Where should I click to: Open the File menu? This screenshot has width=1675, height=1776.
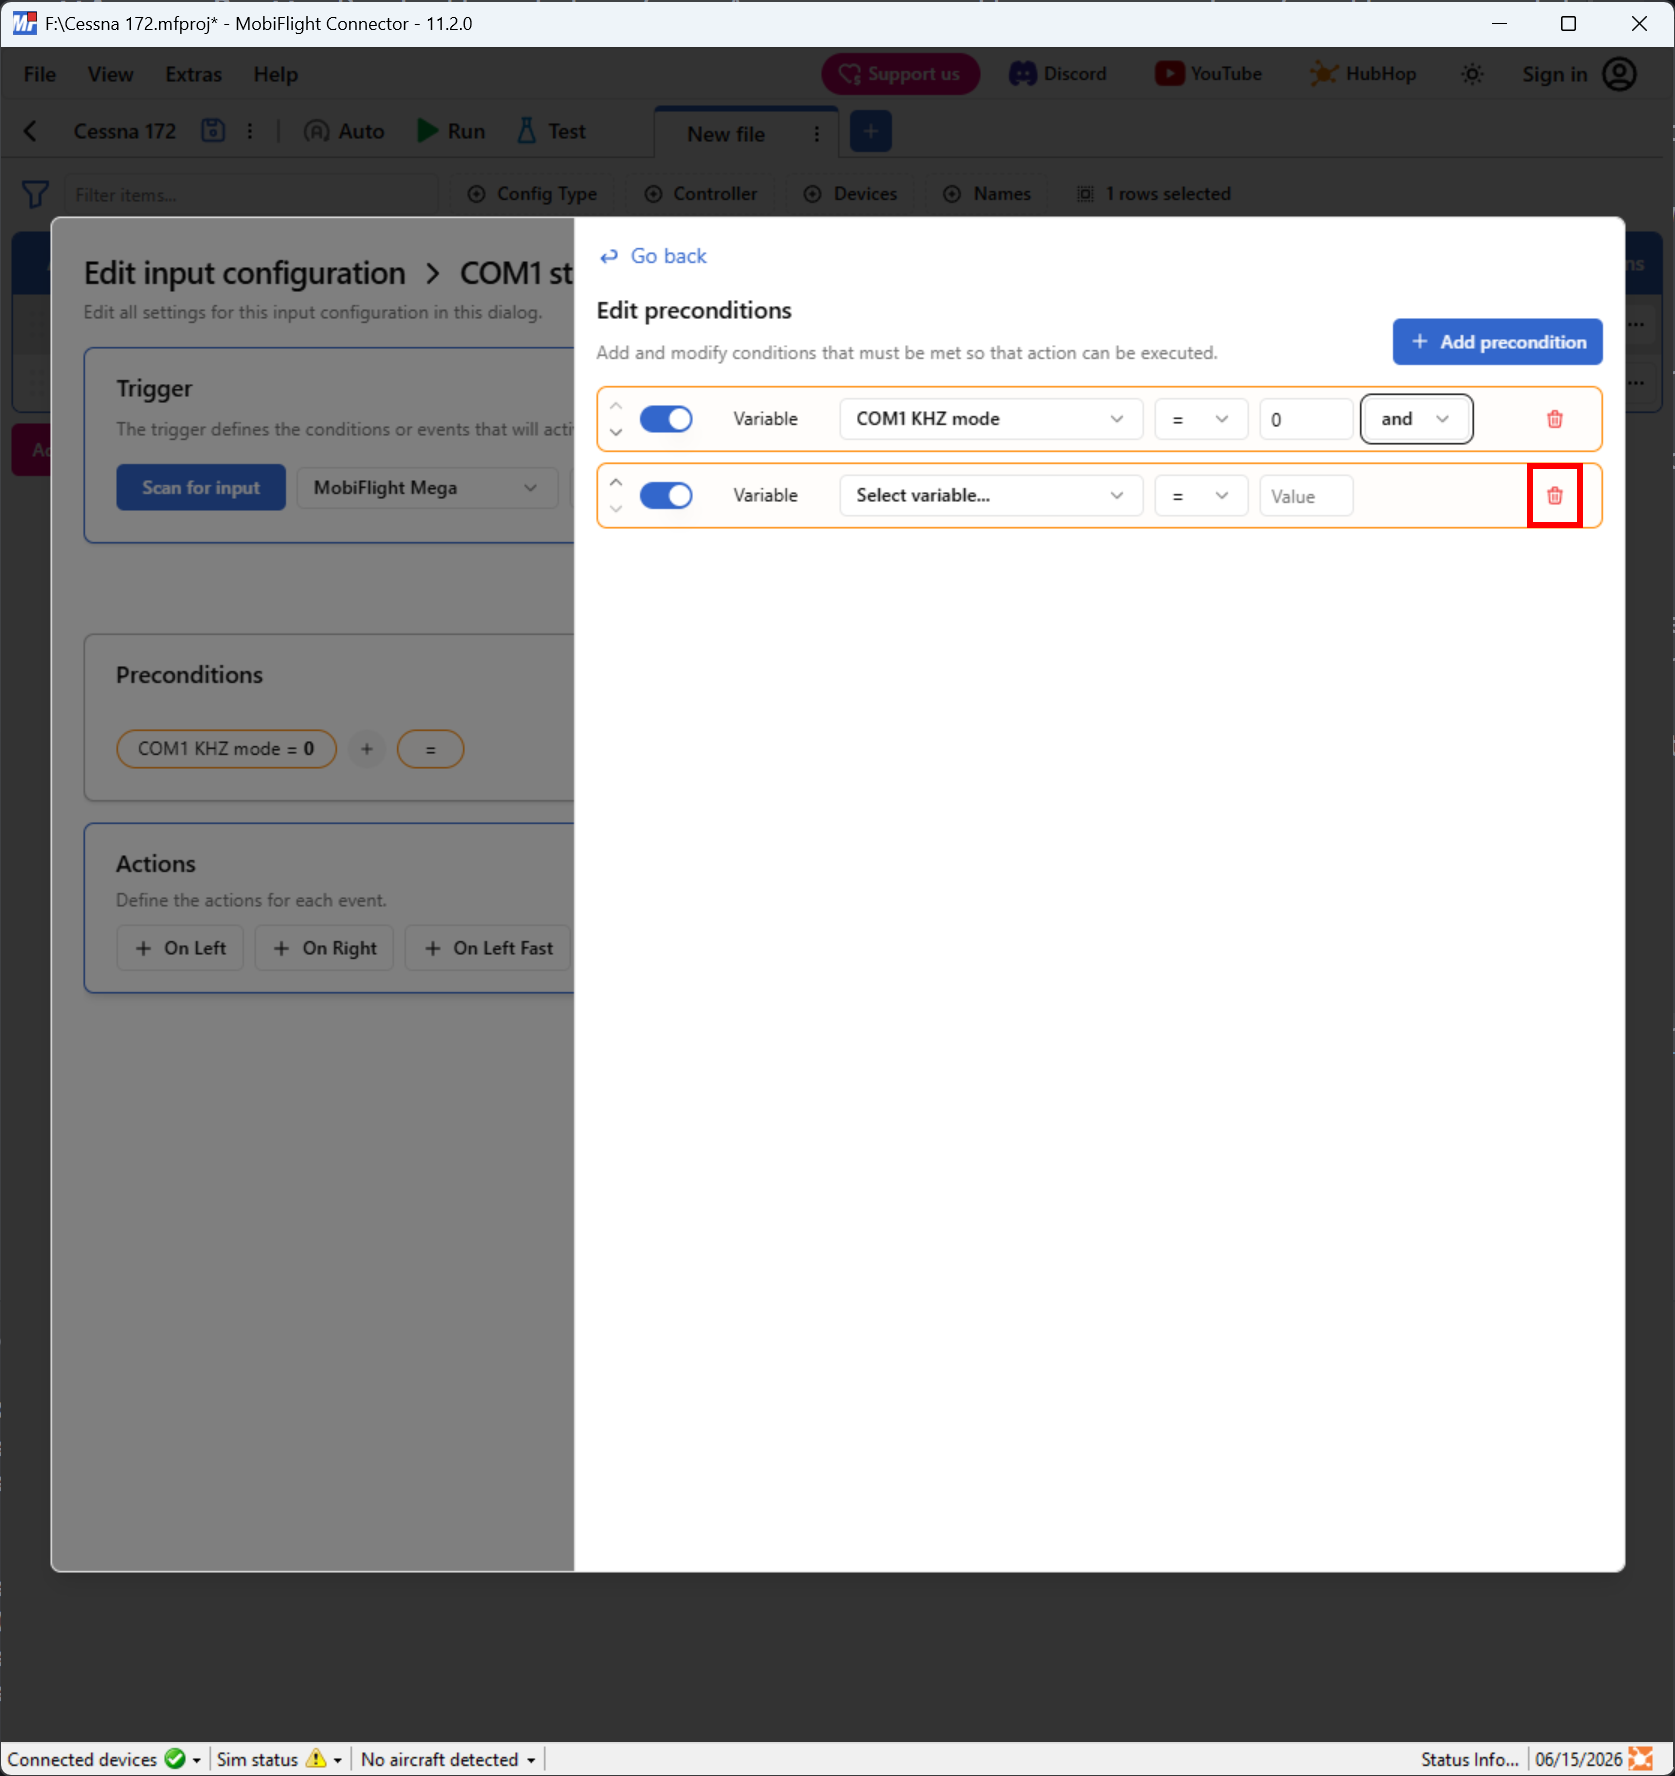[x=40, y=75]
